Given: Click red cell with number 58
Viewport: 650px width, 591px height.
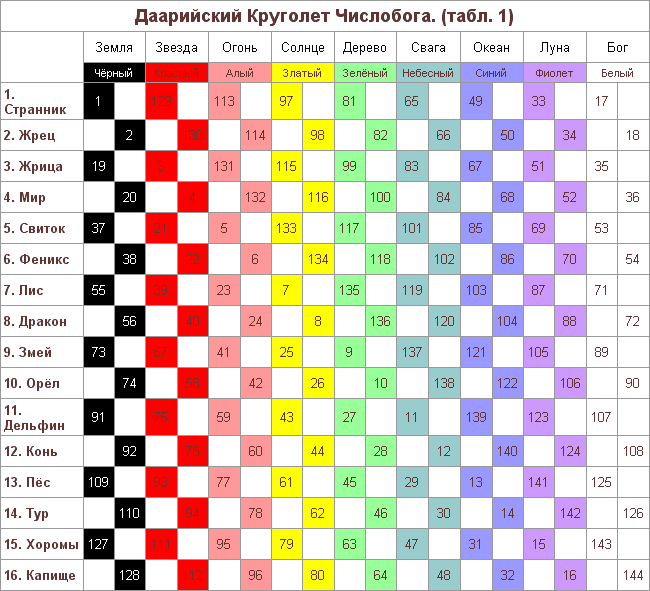Looking at the screenshot, I should [192, 383].
